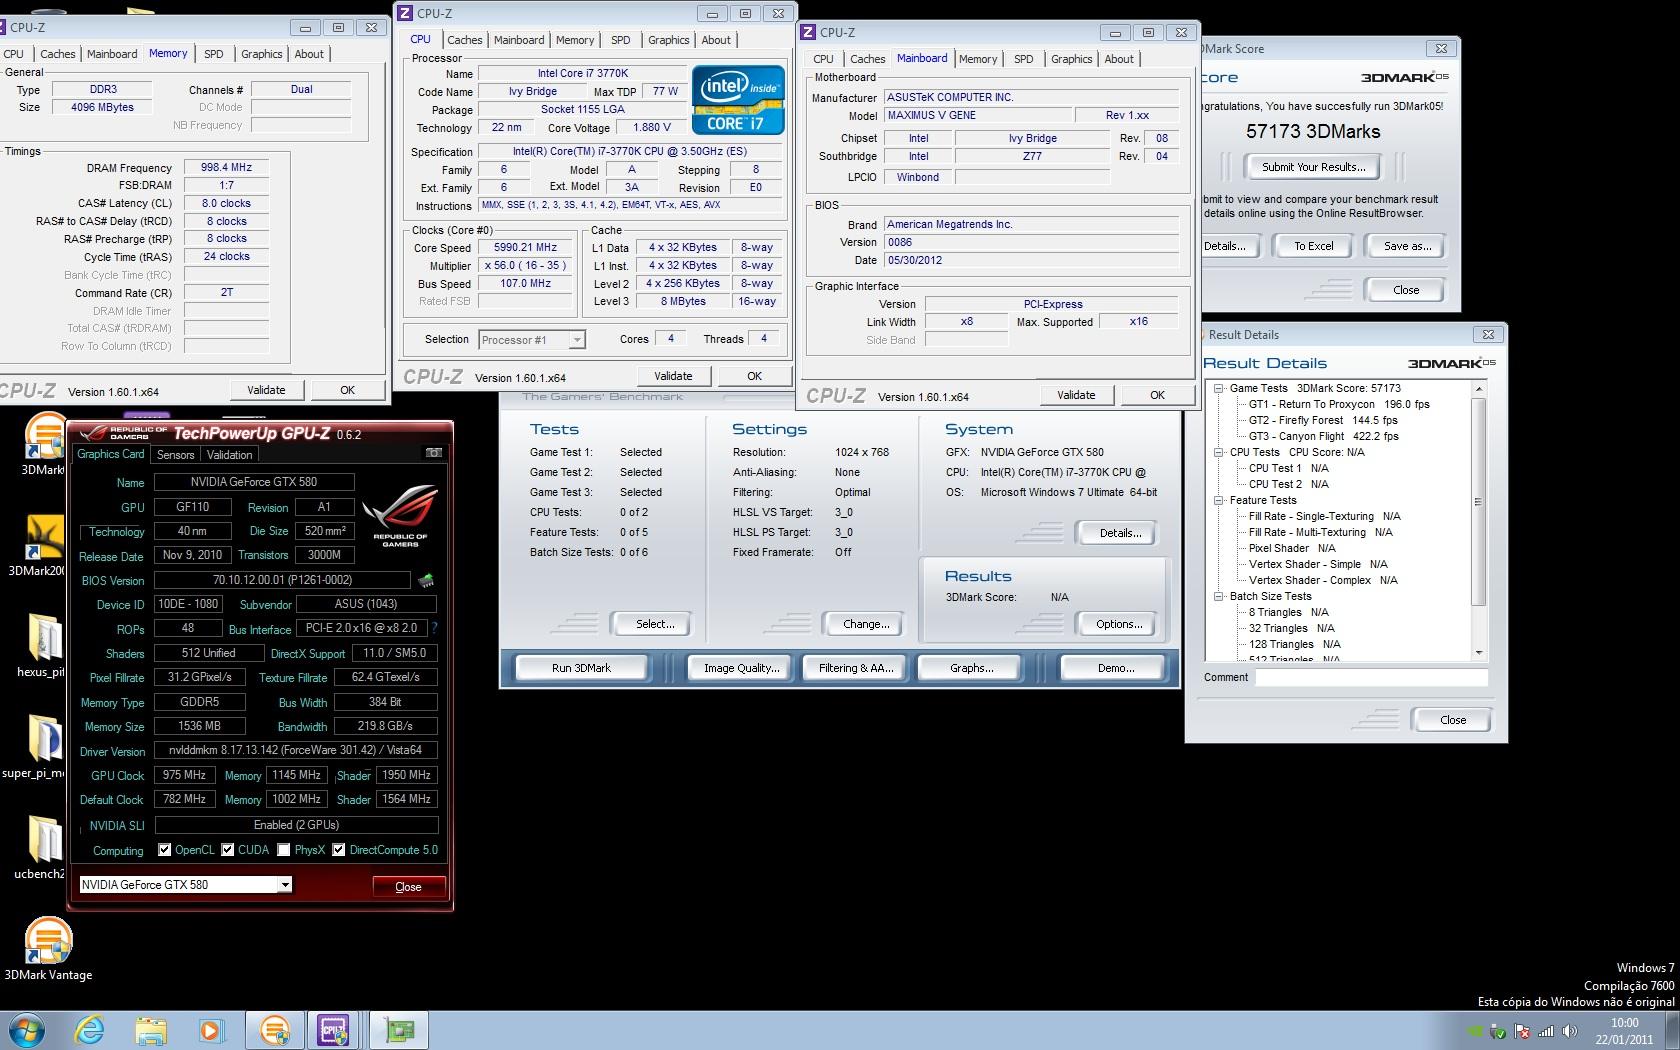Screen dimensions: 1680x1050
Task: Toggle the DirectCompute 5.0 checkbox
Action: 339,850
